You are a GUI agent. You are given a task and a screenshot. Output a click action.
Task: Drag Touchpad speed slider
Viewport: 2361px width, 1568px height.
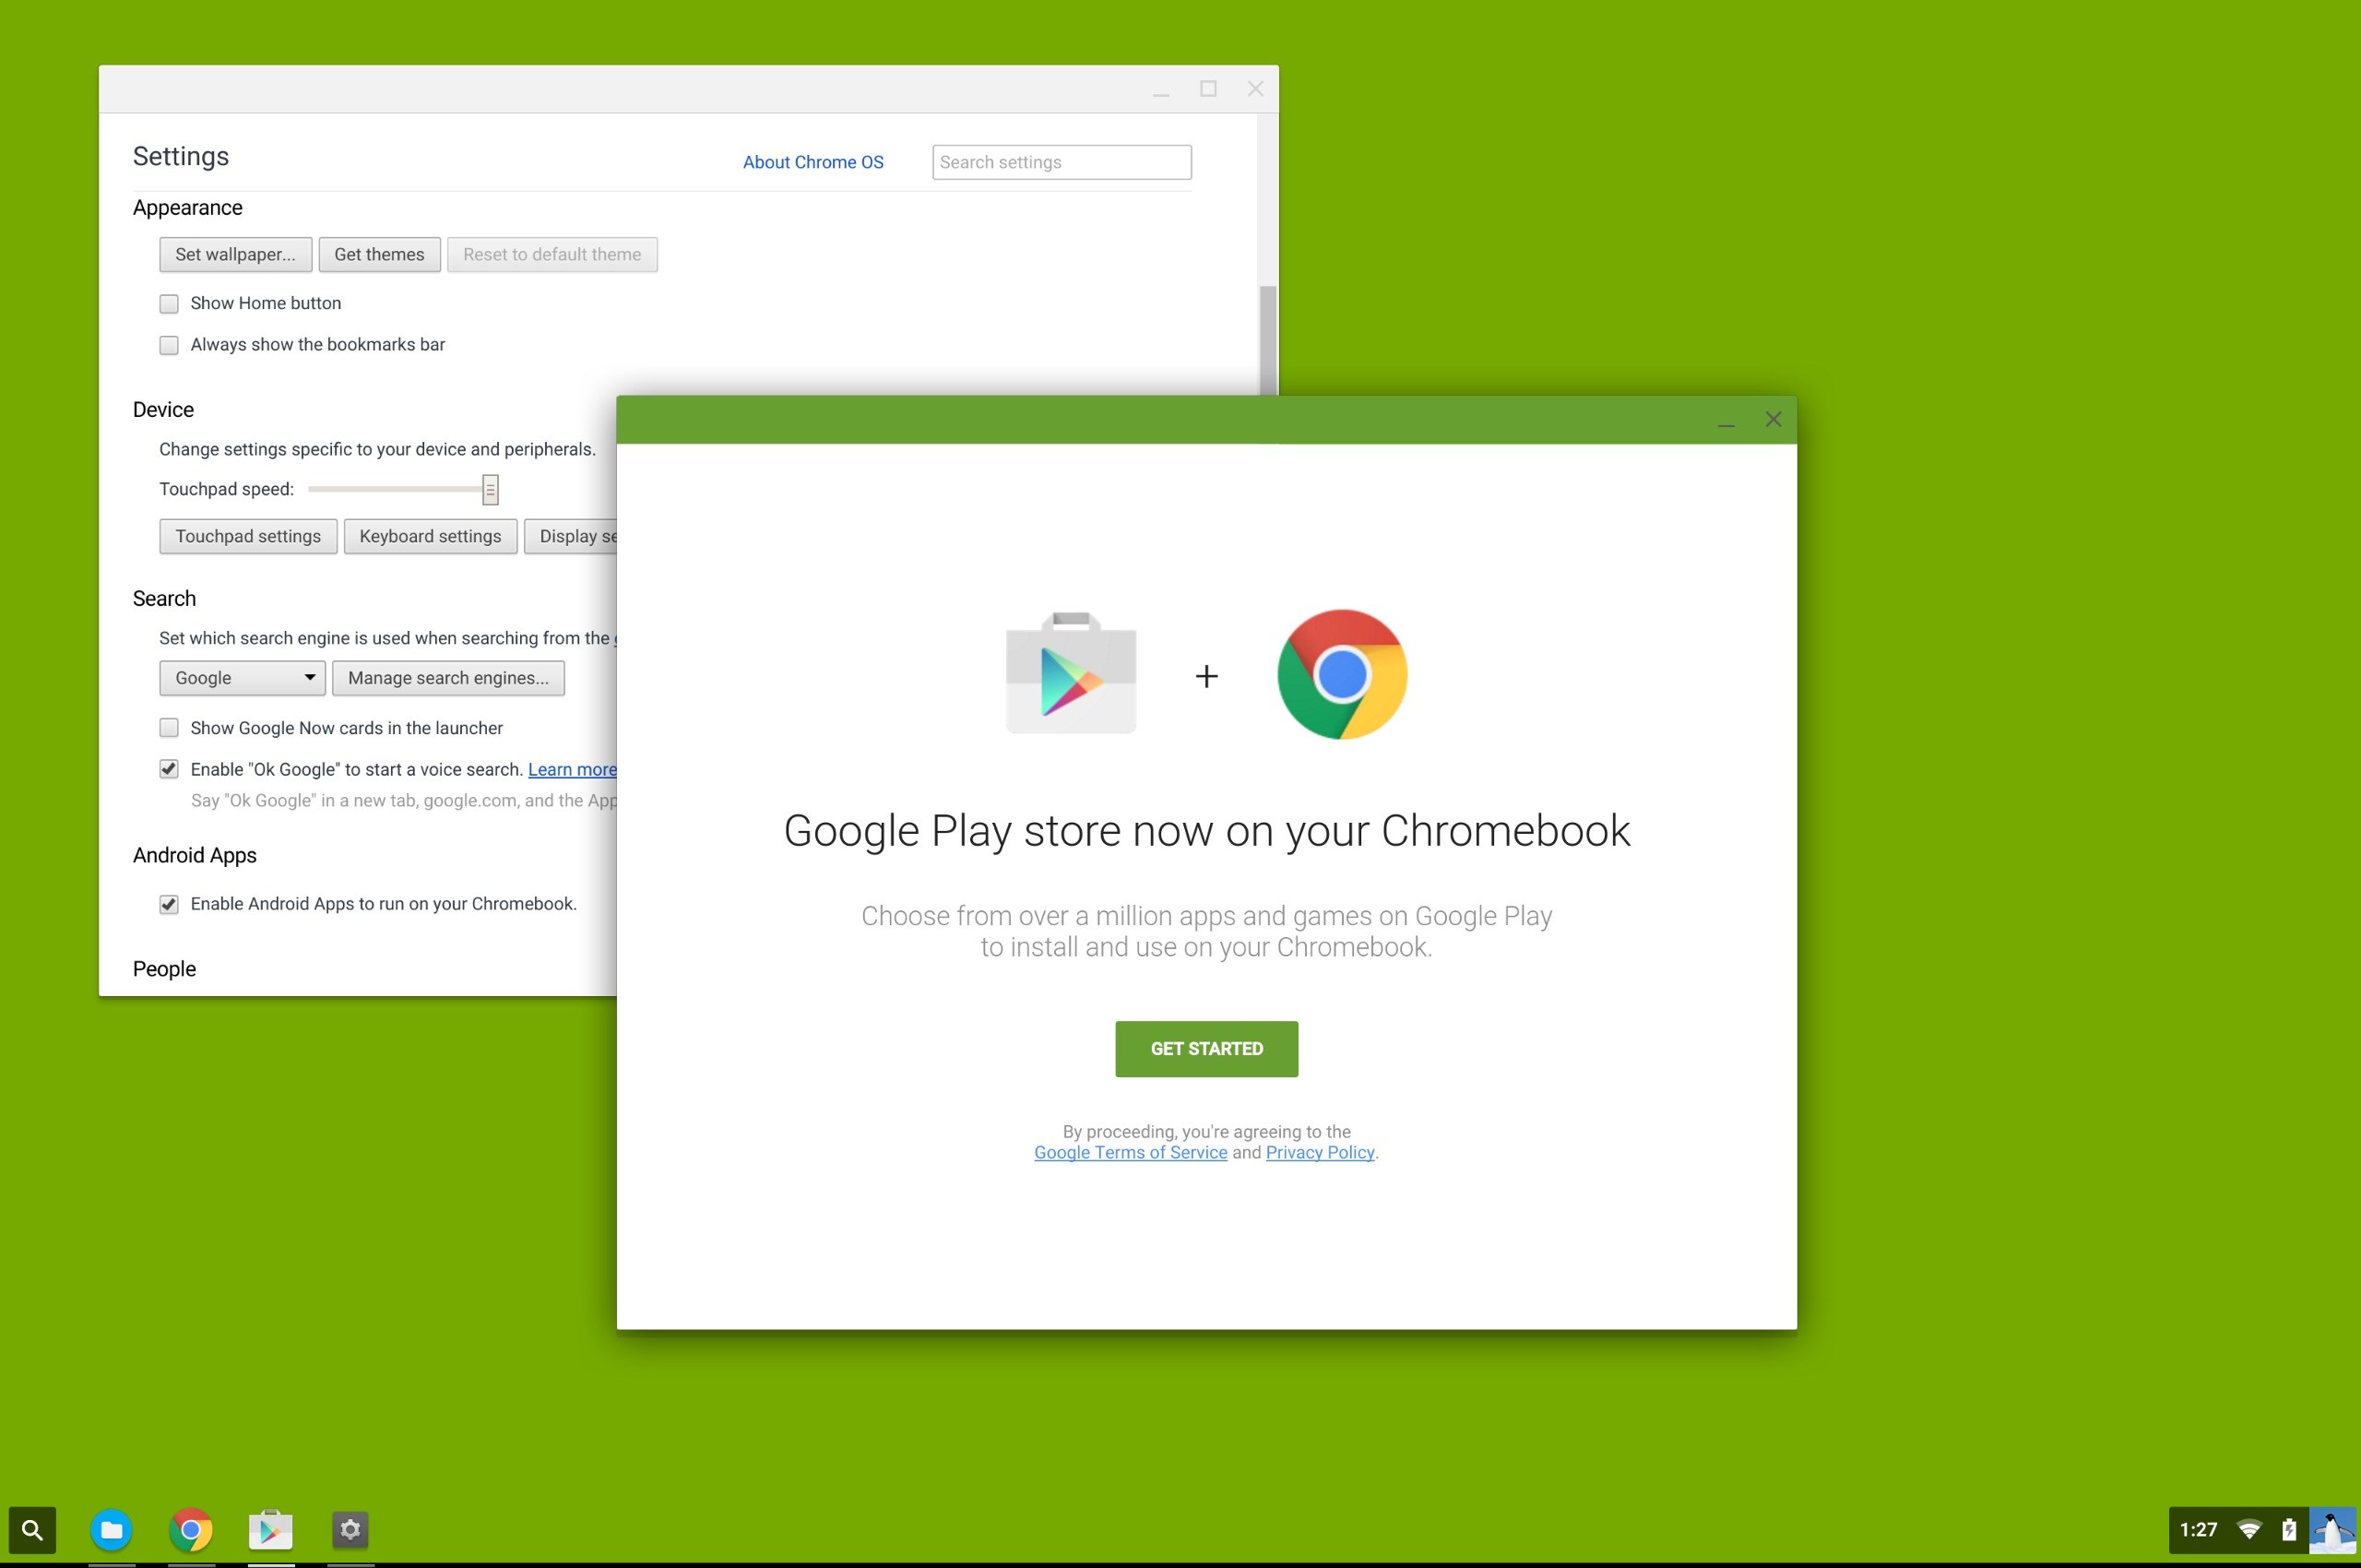click(x=490, y=488)
